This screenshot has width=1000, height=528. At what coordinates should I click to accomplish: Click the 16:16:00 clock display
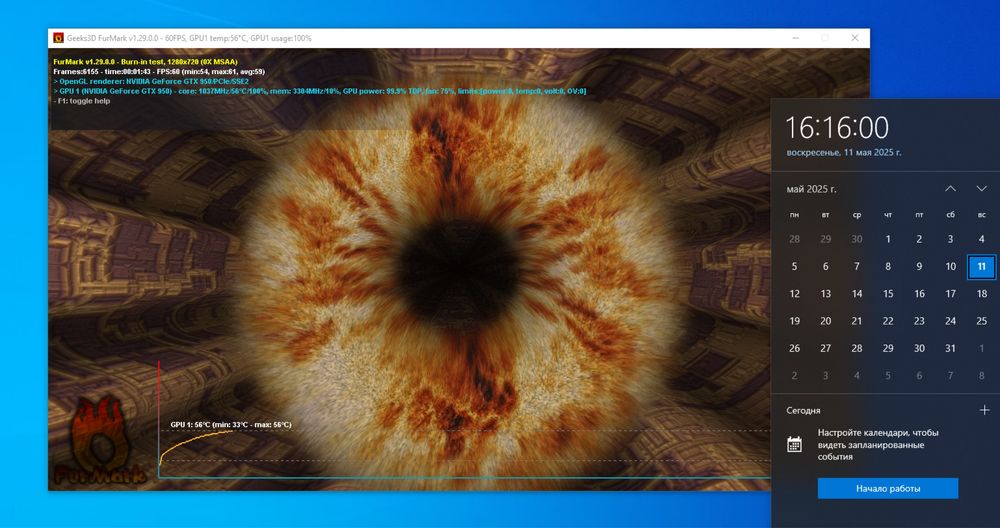point(836,128)
